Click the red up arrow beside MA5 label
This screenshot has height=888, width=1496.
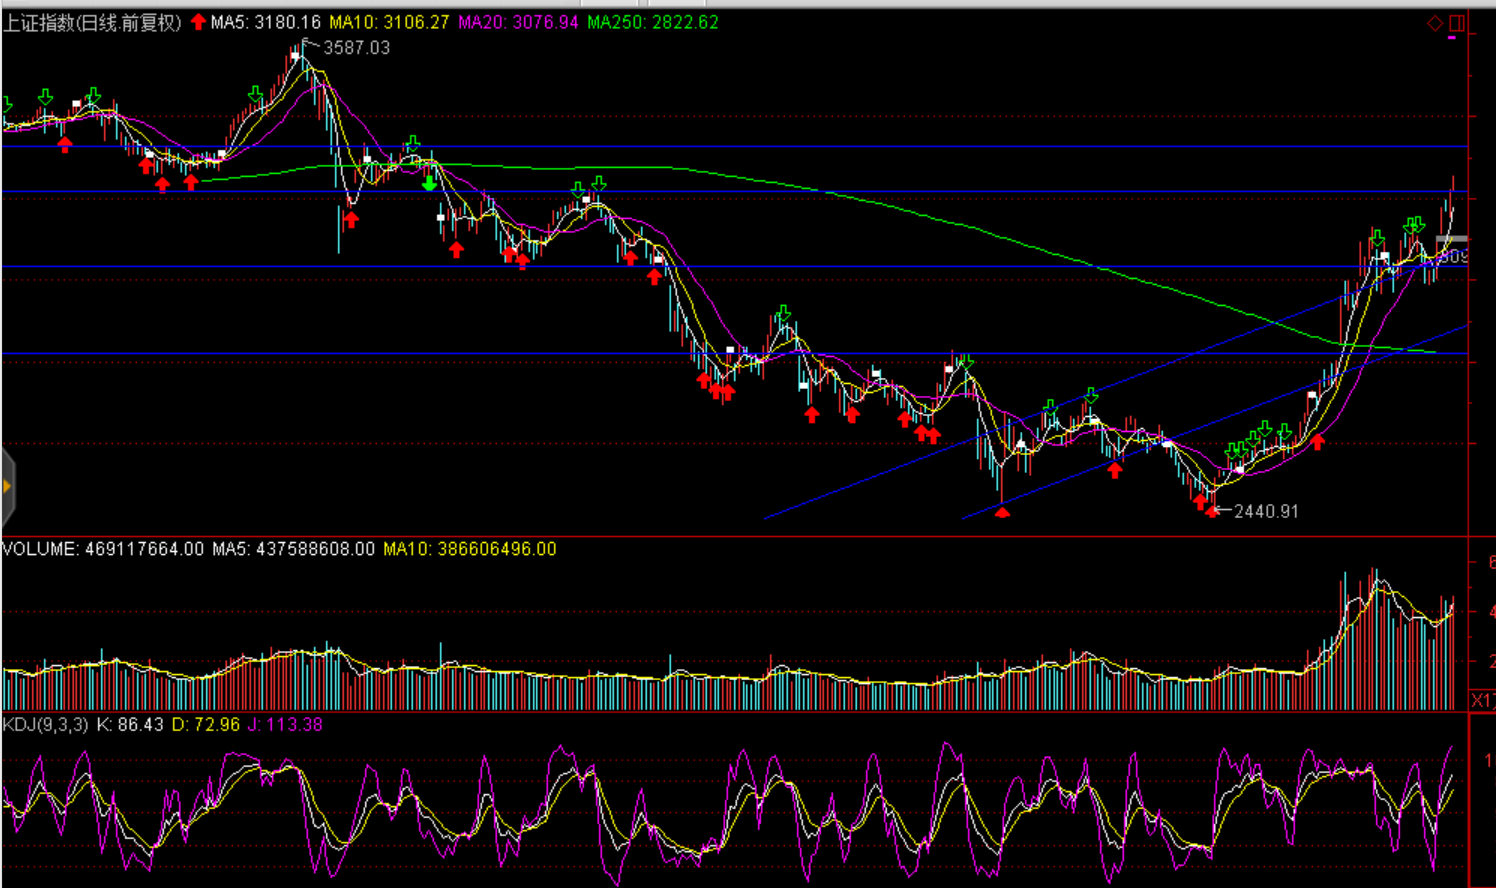[x=198, y=22]
